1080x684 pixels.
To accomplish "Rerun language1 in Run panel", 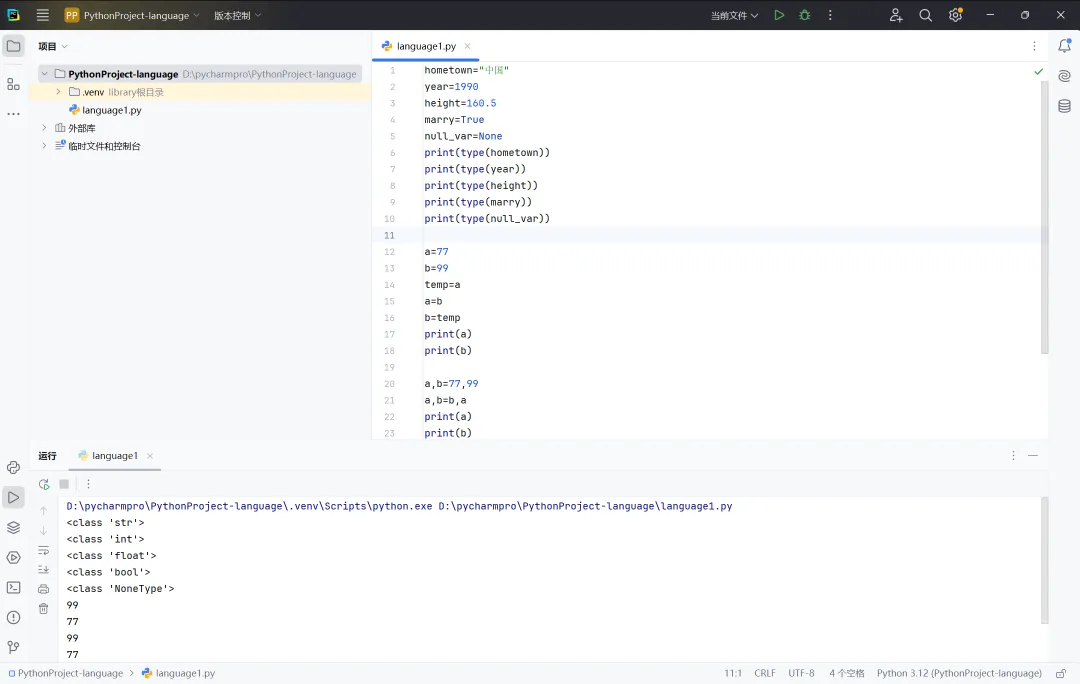I will pos(44,484).
